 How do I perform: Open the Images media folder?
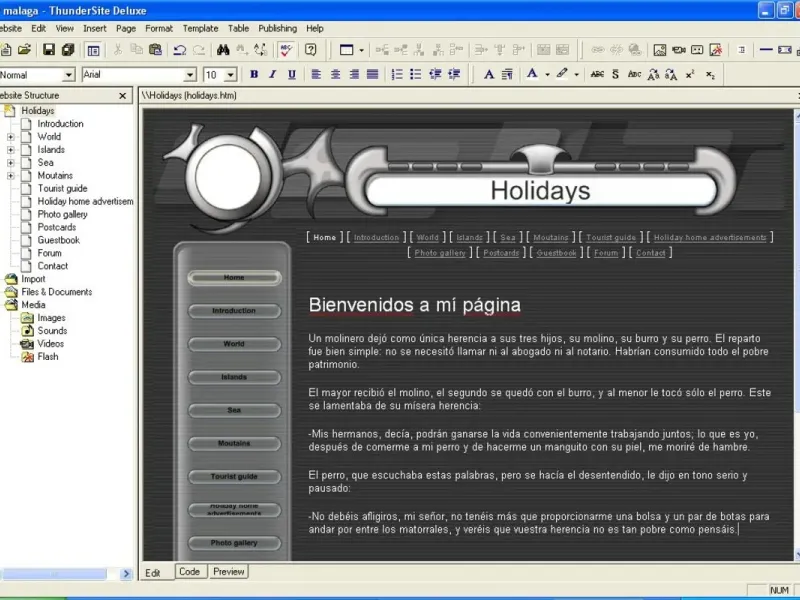coord(51,317)
